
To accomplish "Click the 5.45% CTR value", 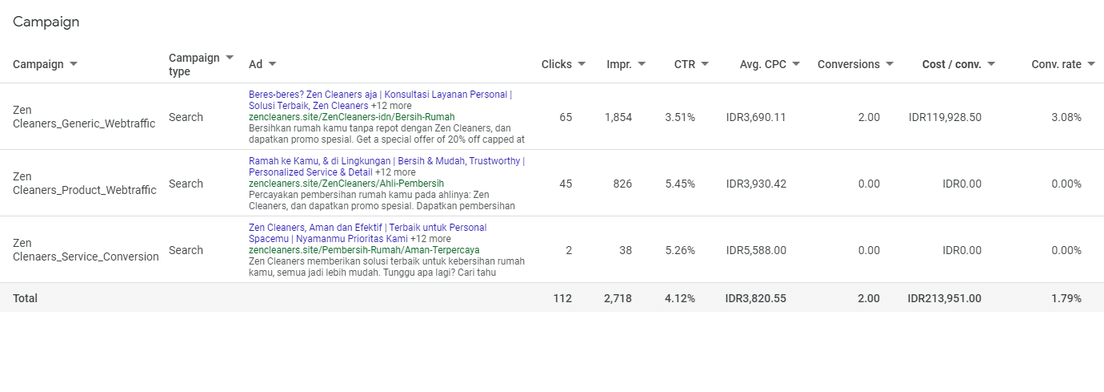I will click(x=680, y=184).
